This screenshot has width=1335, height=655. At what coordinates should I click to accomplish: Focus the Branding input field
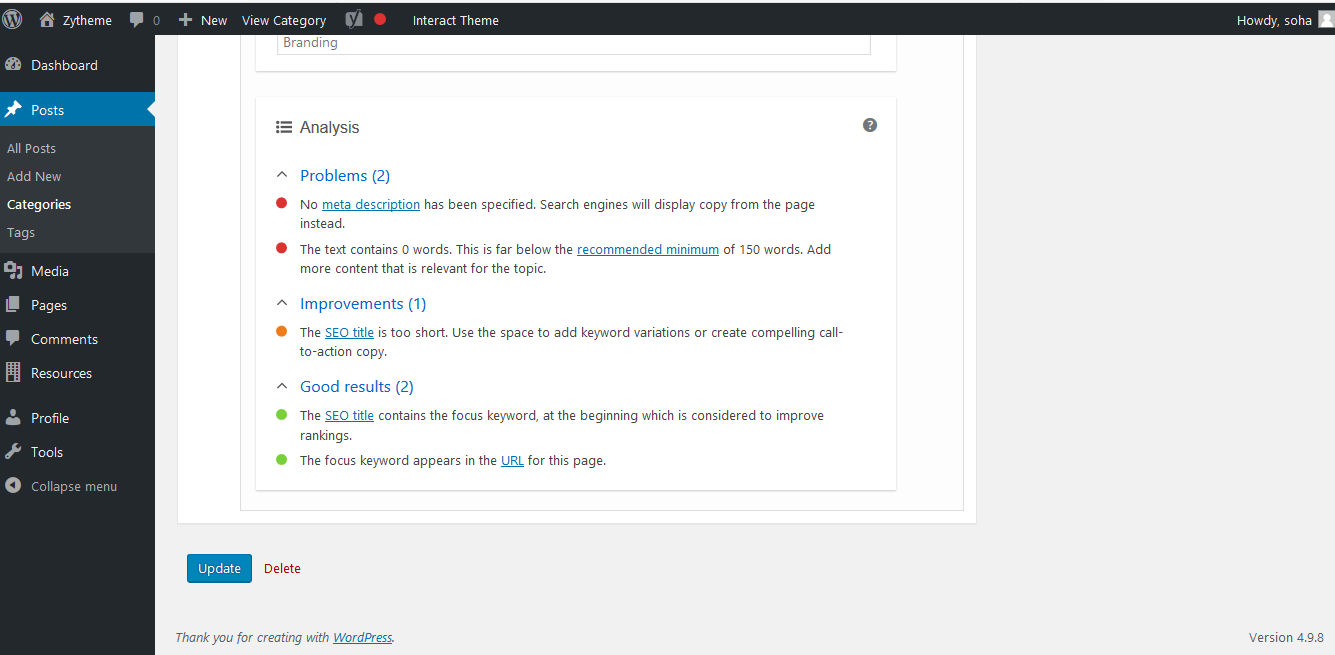[x=573, y=44]
